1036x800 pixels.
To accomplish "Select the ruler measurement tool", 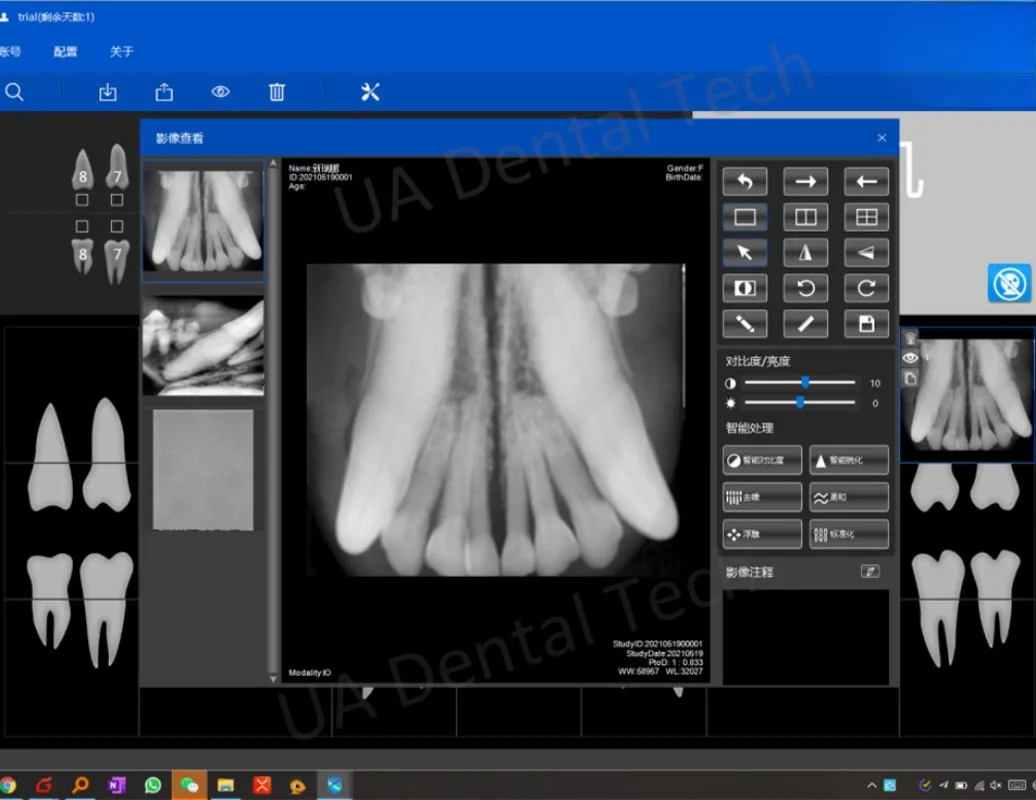I will (x=745, y=324).
